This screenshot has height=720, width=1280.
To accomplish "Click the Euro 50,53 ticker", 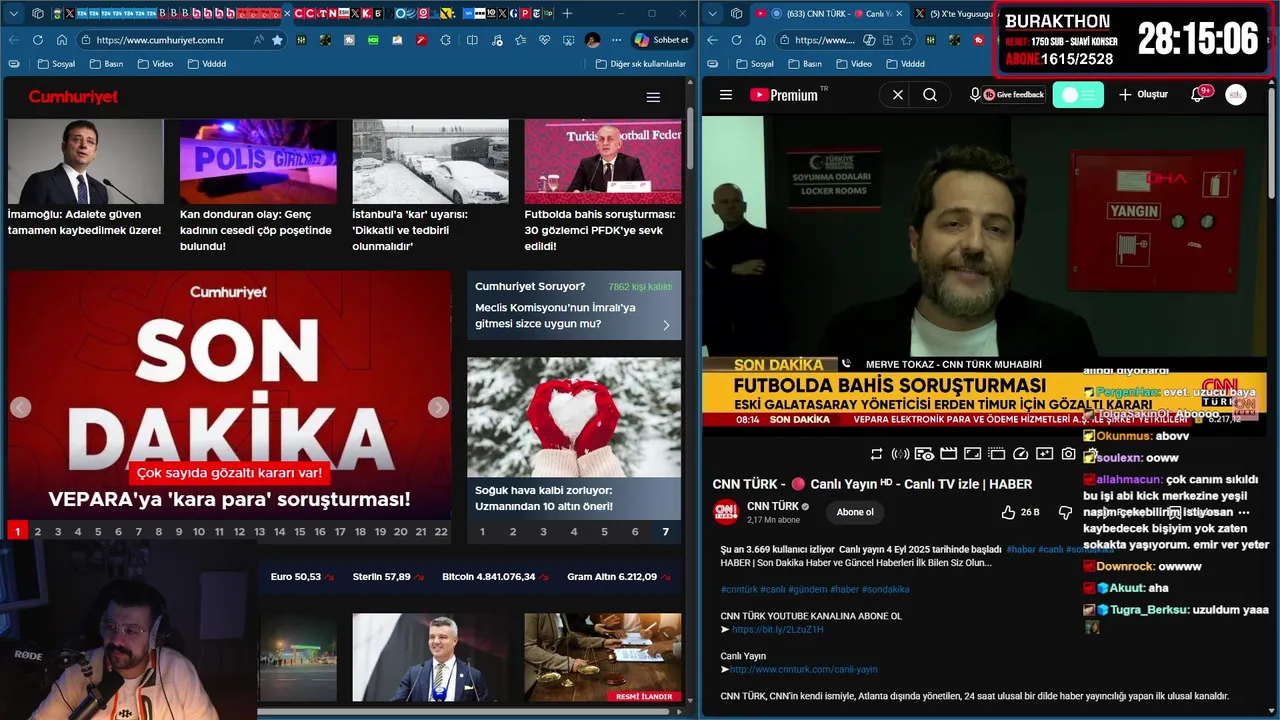I will (302, 577).
